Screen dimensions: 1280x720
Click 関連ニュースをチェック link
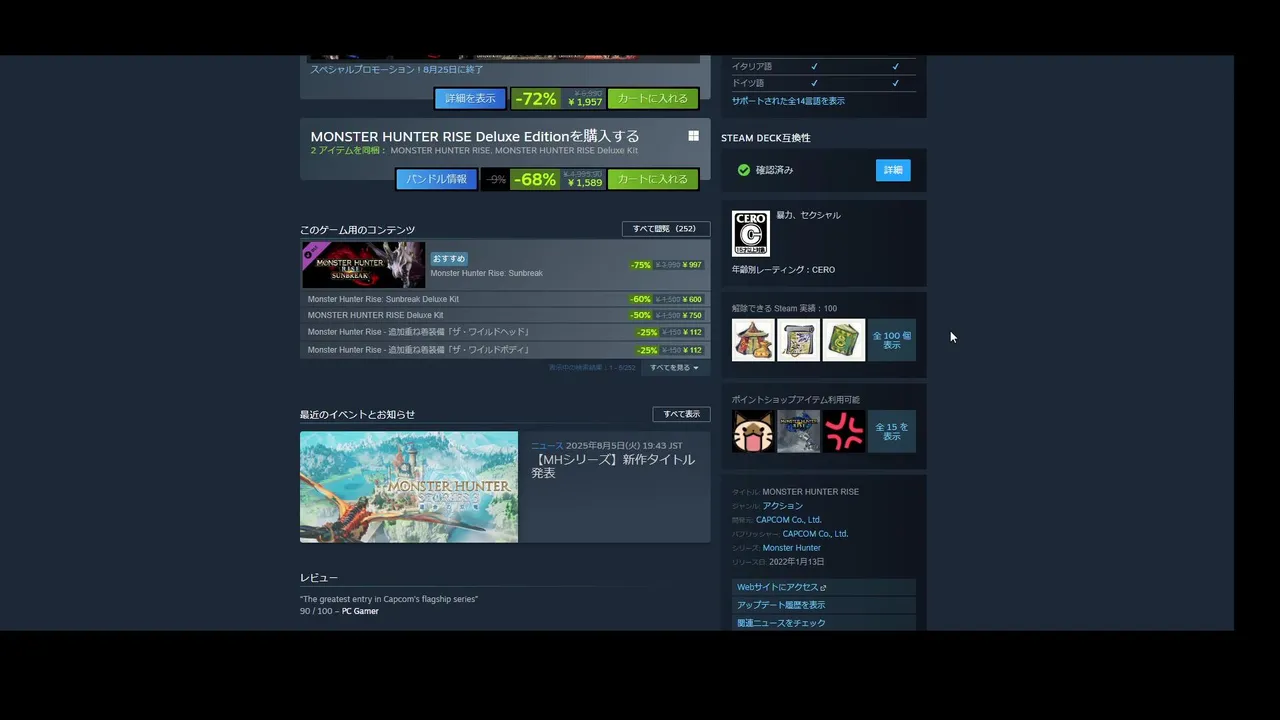coord(824,623)
